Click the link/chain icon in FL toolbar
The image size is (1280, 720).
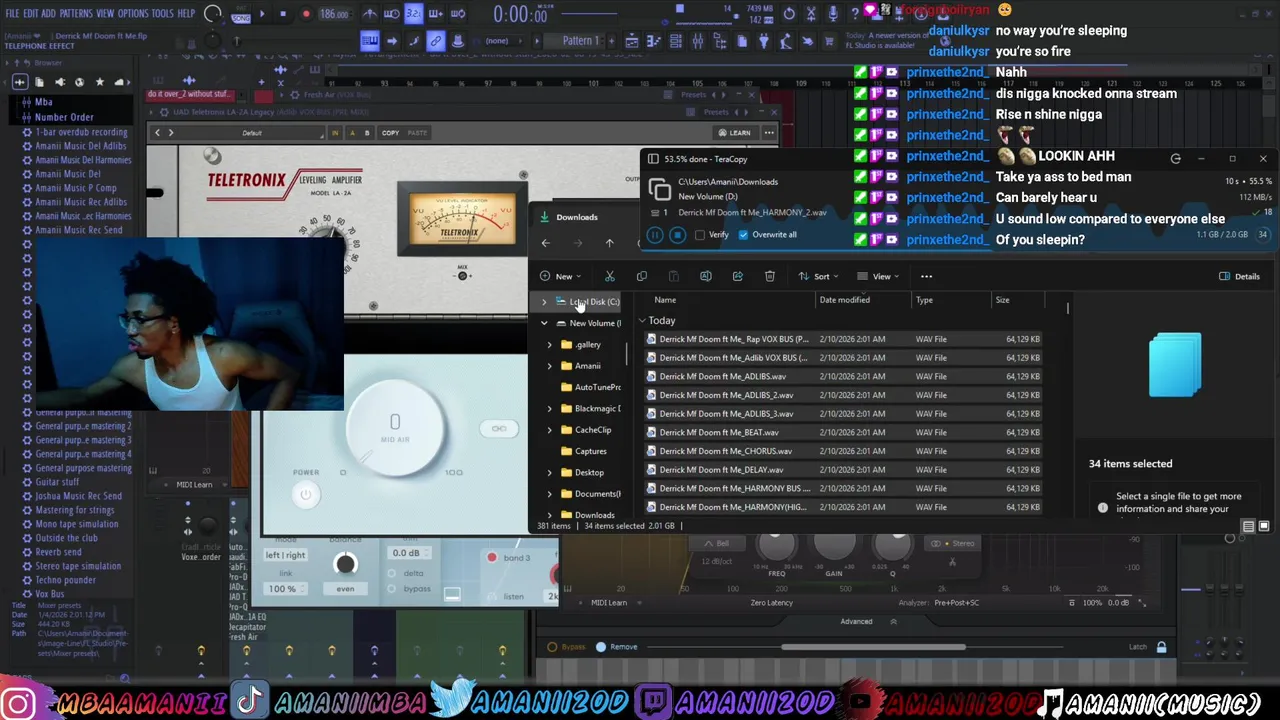click(436, 41)
